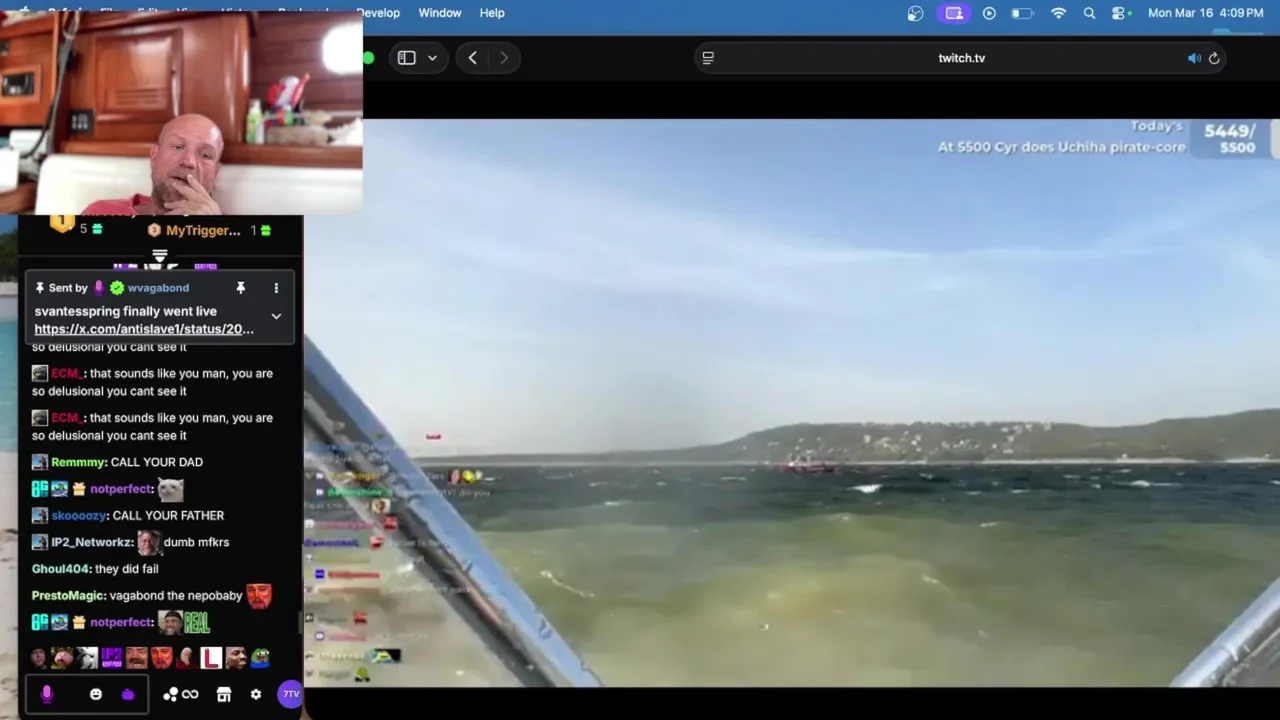
Task: Toggle the Safari sidebar button
Action: 406,58
